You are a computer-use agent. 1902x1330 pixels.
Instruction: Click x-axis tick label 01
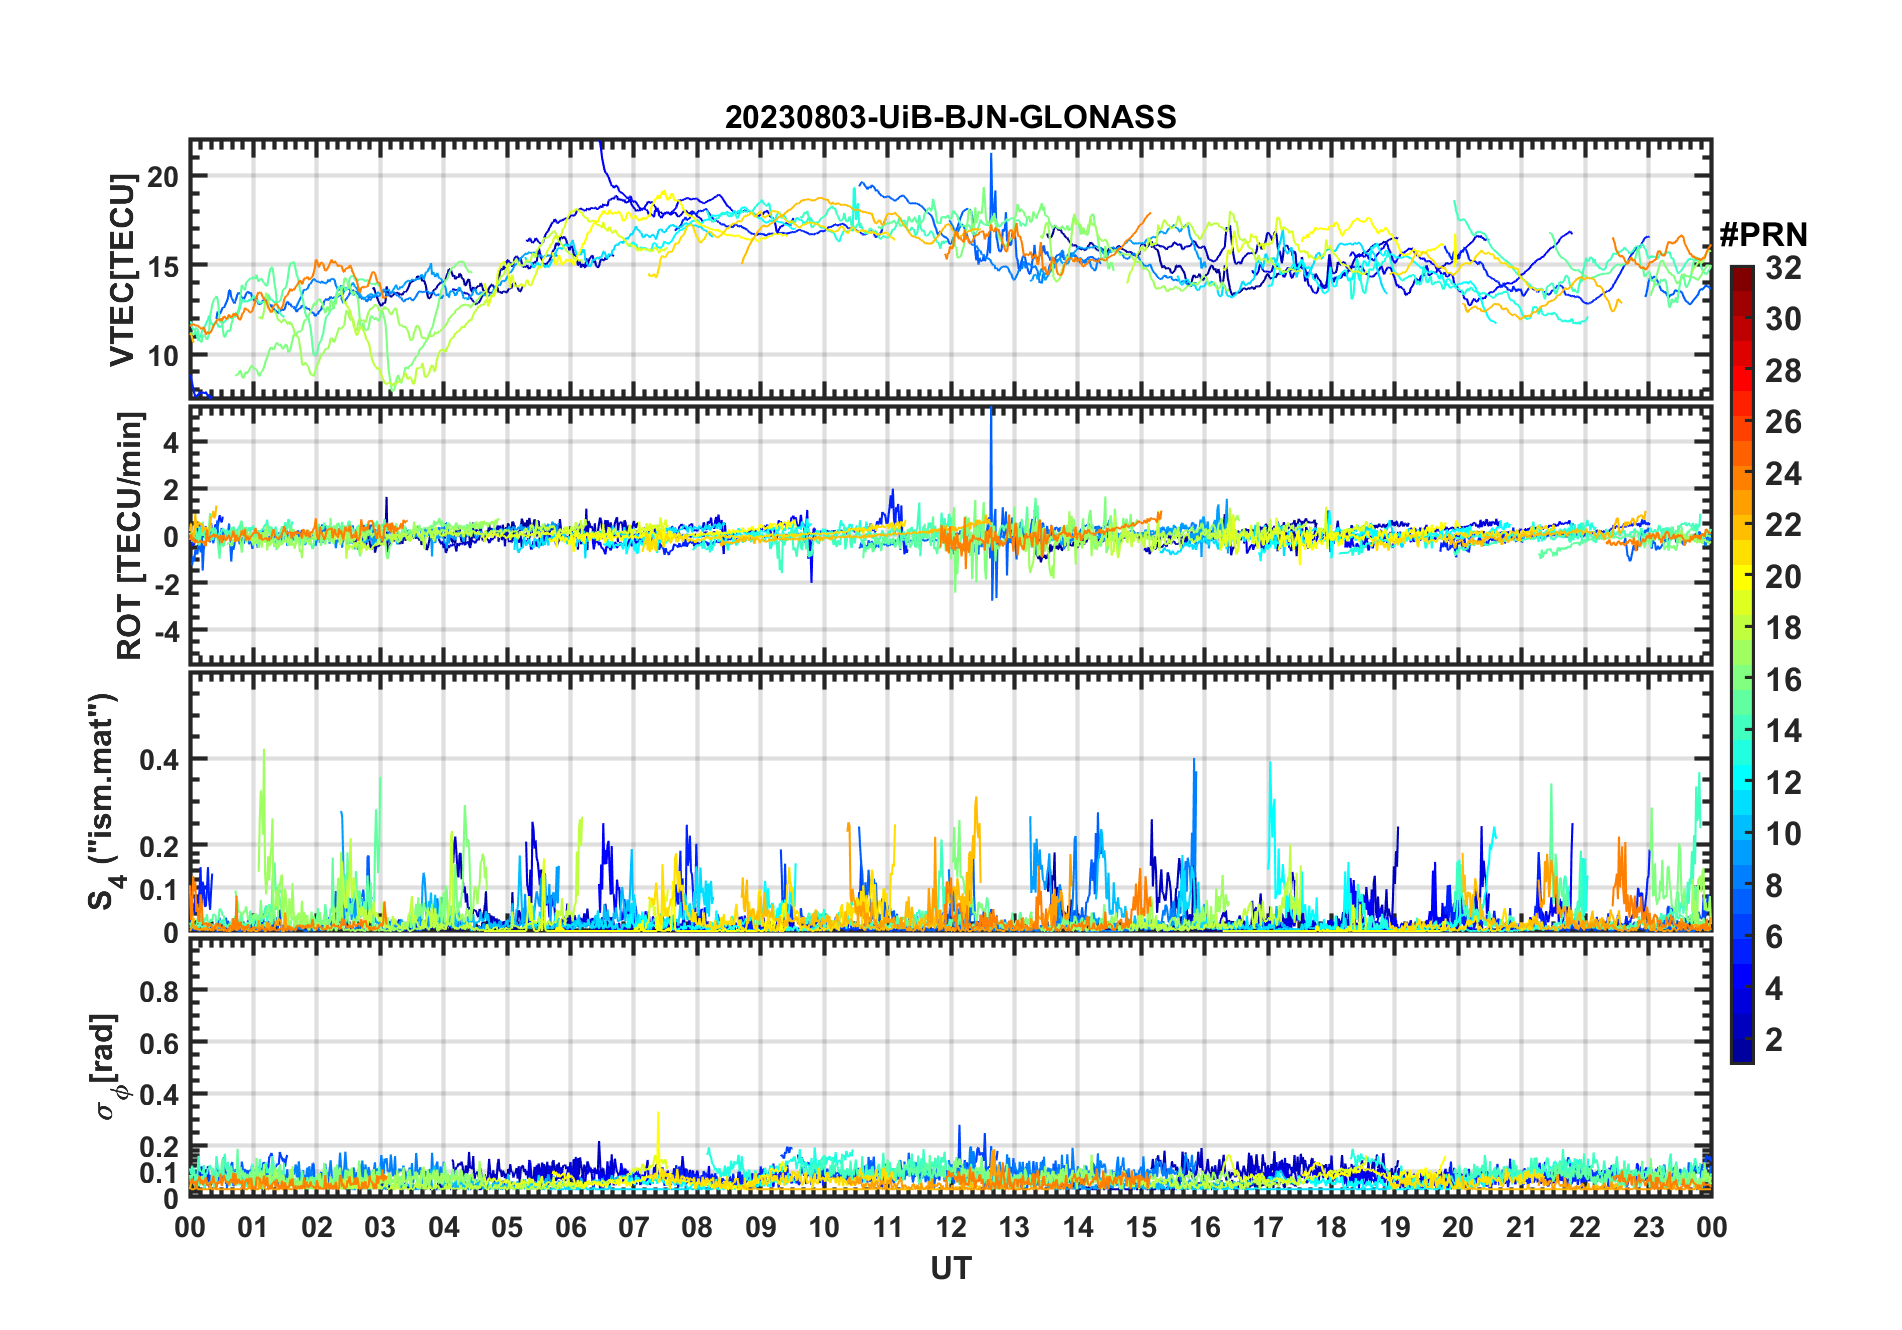(x=253, y=1227)
